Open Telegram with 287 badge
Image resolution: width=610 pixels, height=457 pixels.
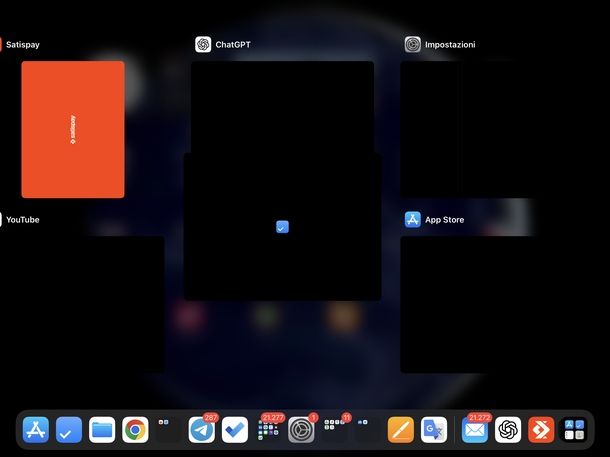click(x=202, y=430)
